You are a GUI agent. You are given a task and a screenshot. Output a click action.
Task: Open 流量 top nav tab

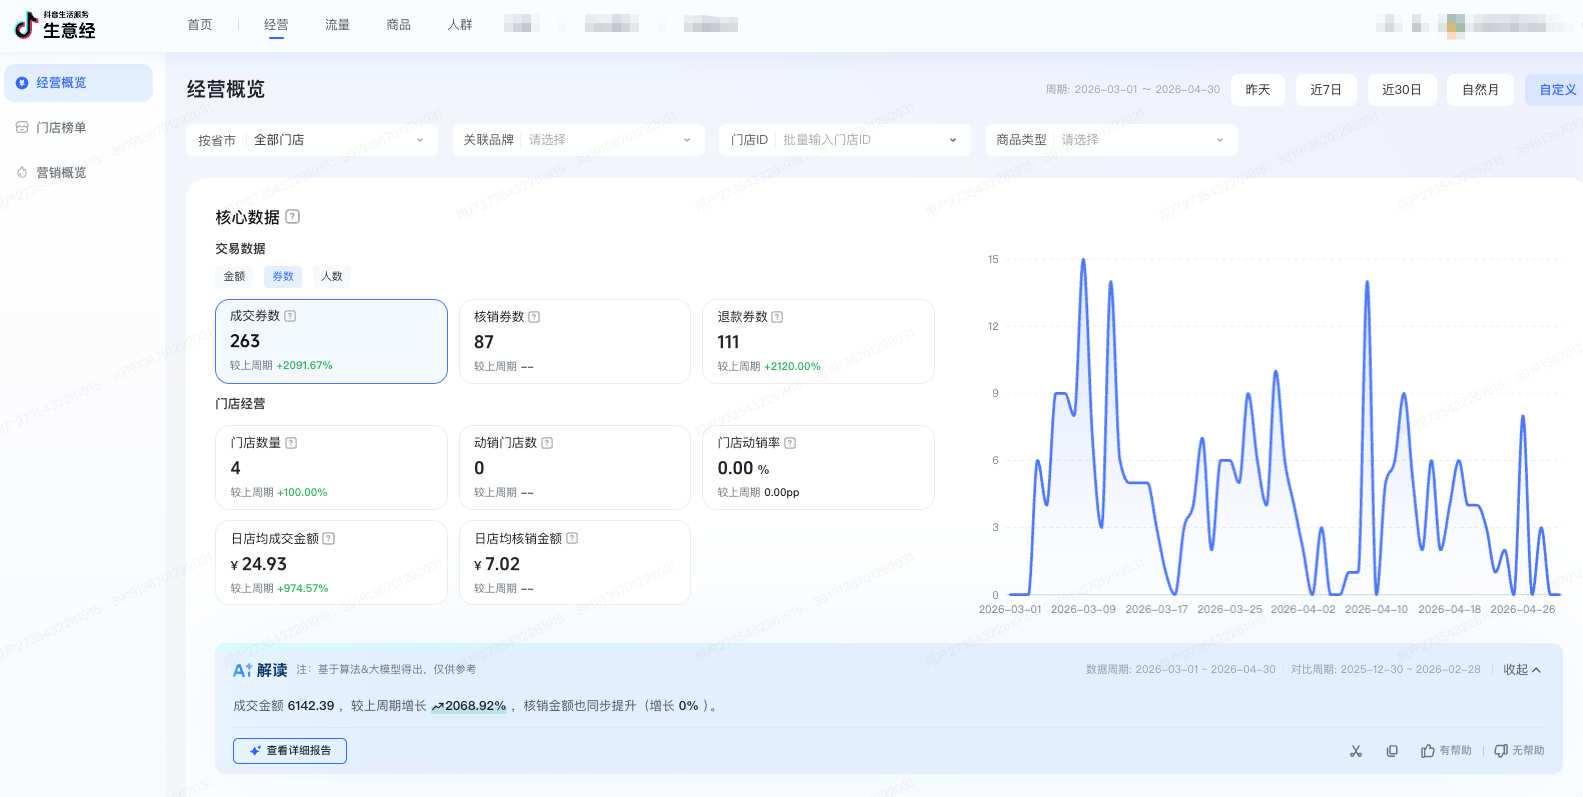click(338, 25)
